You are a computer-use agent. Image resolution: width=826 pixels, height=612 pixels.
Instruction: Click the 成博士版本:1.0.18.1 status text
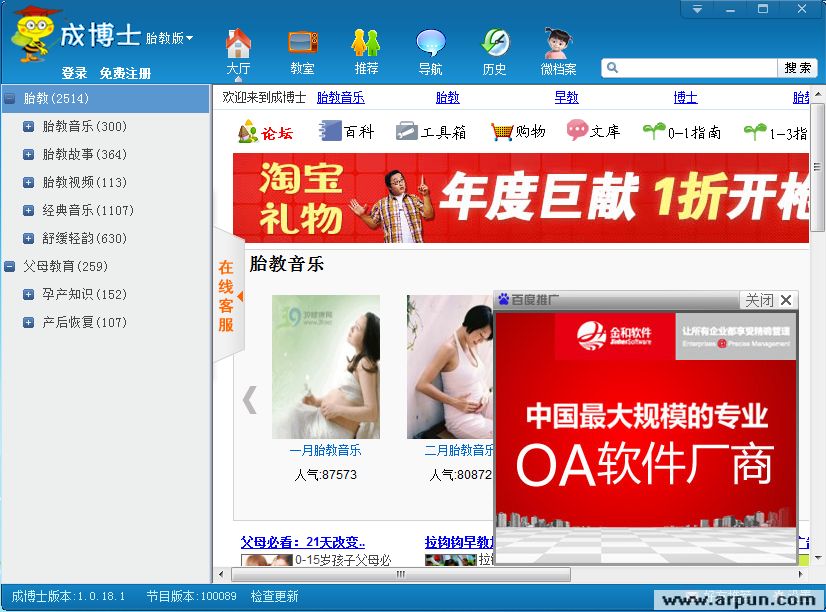tap(68, 596)
